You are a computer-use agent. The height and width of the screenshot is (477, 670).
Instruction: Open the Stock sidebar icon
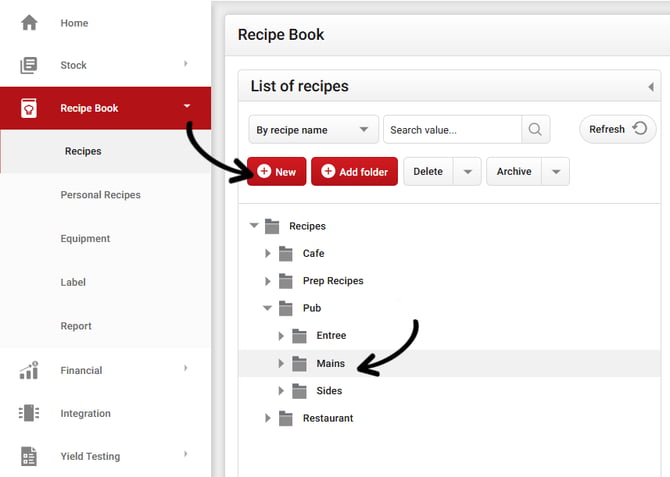(29, 65)
